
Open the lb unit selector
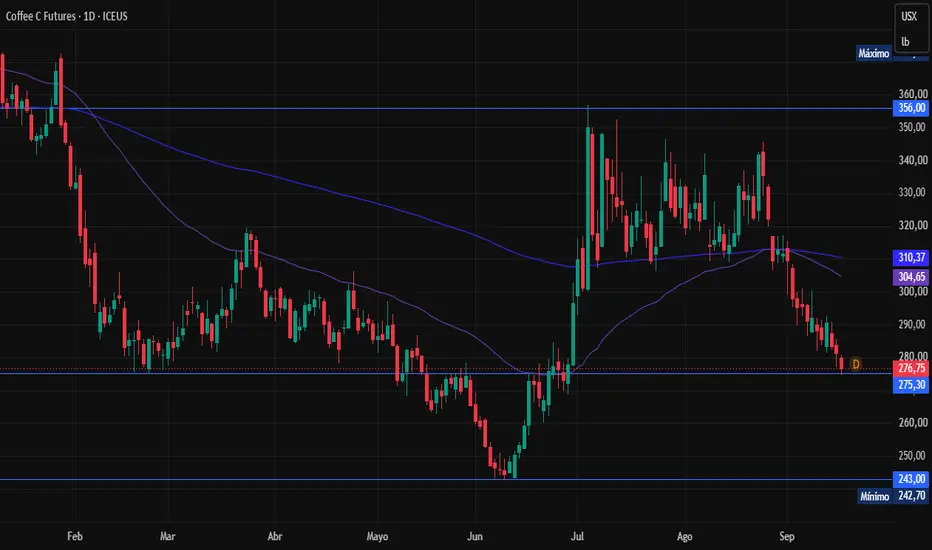point(905,42)
